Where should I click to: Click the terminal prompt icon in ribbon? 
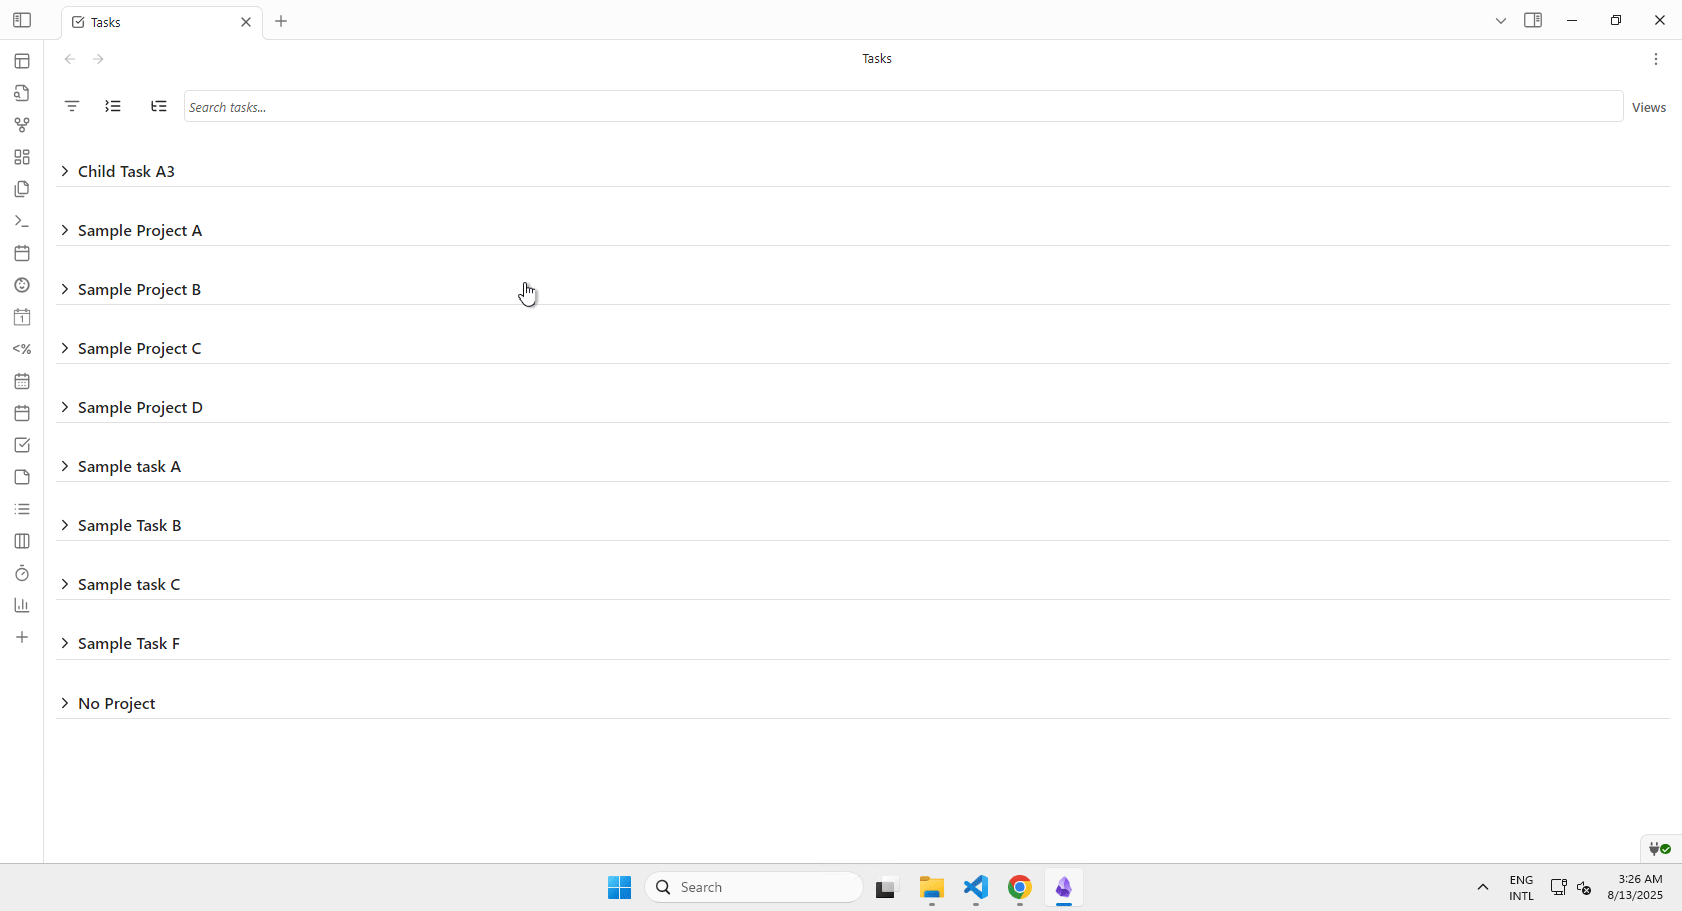[22, 221]
